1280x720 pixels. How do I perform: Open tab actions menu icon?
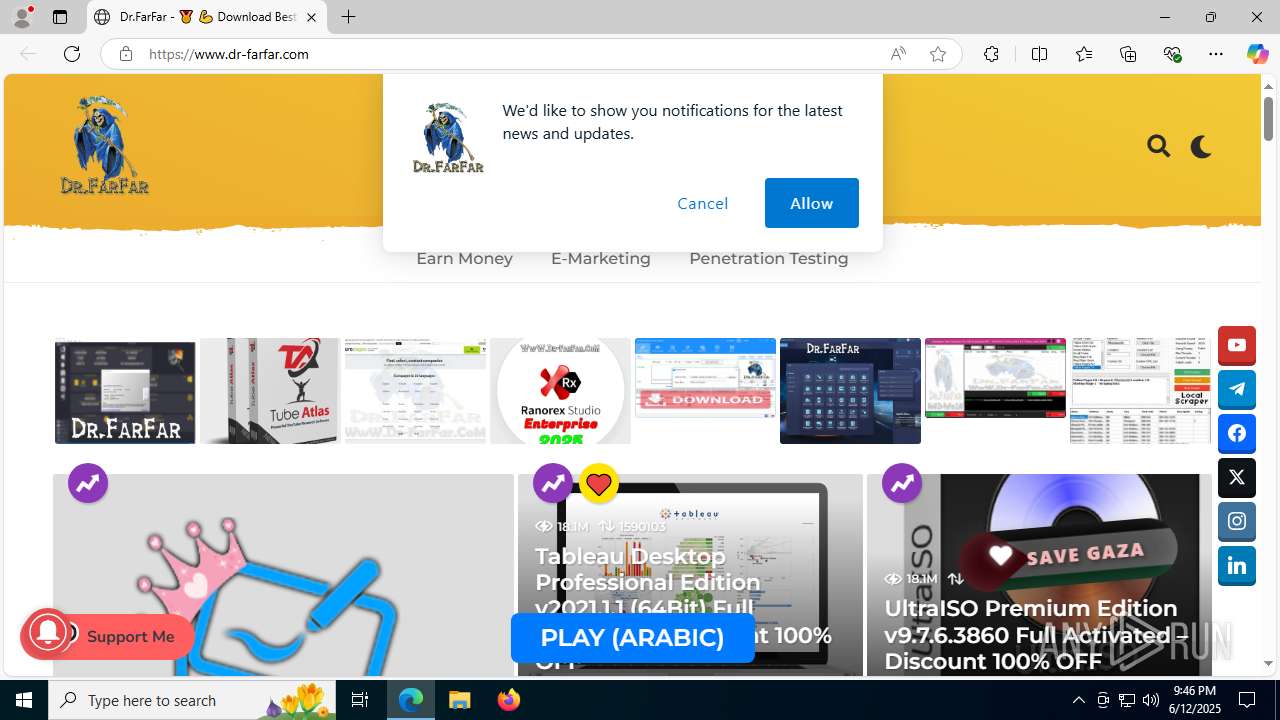(60, 17)
